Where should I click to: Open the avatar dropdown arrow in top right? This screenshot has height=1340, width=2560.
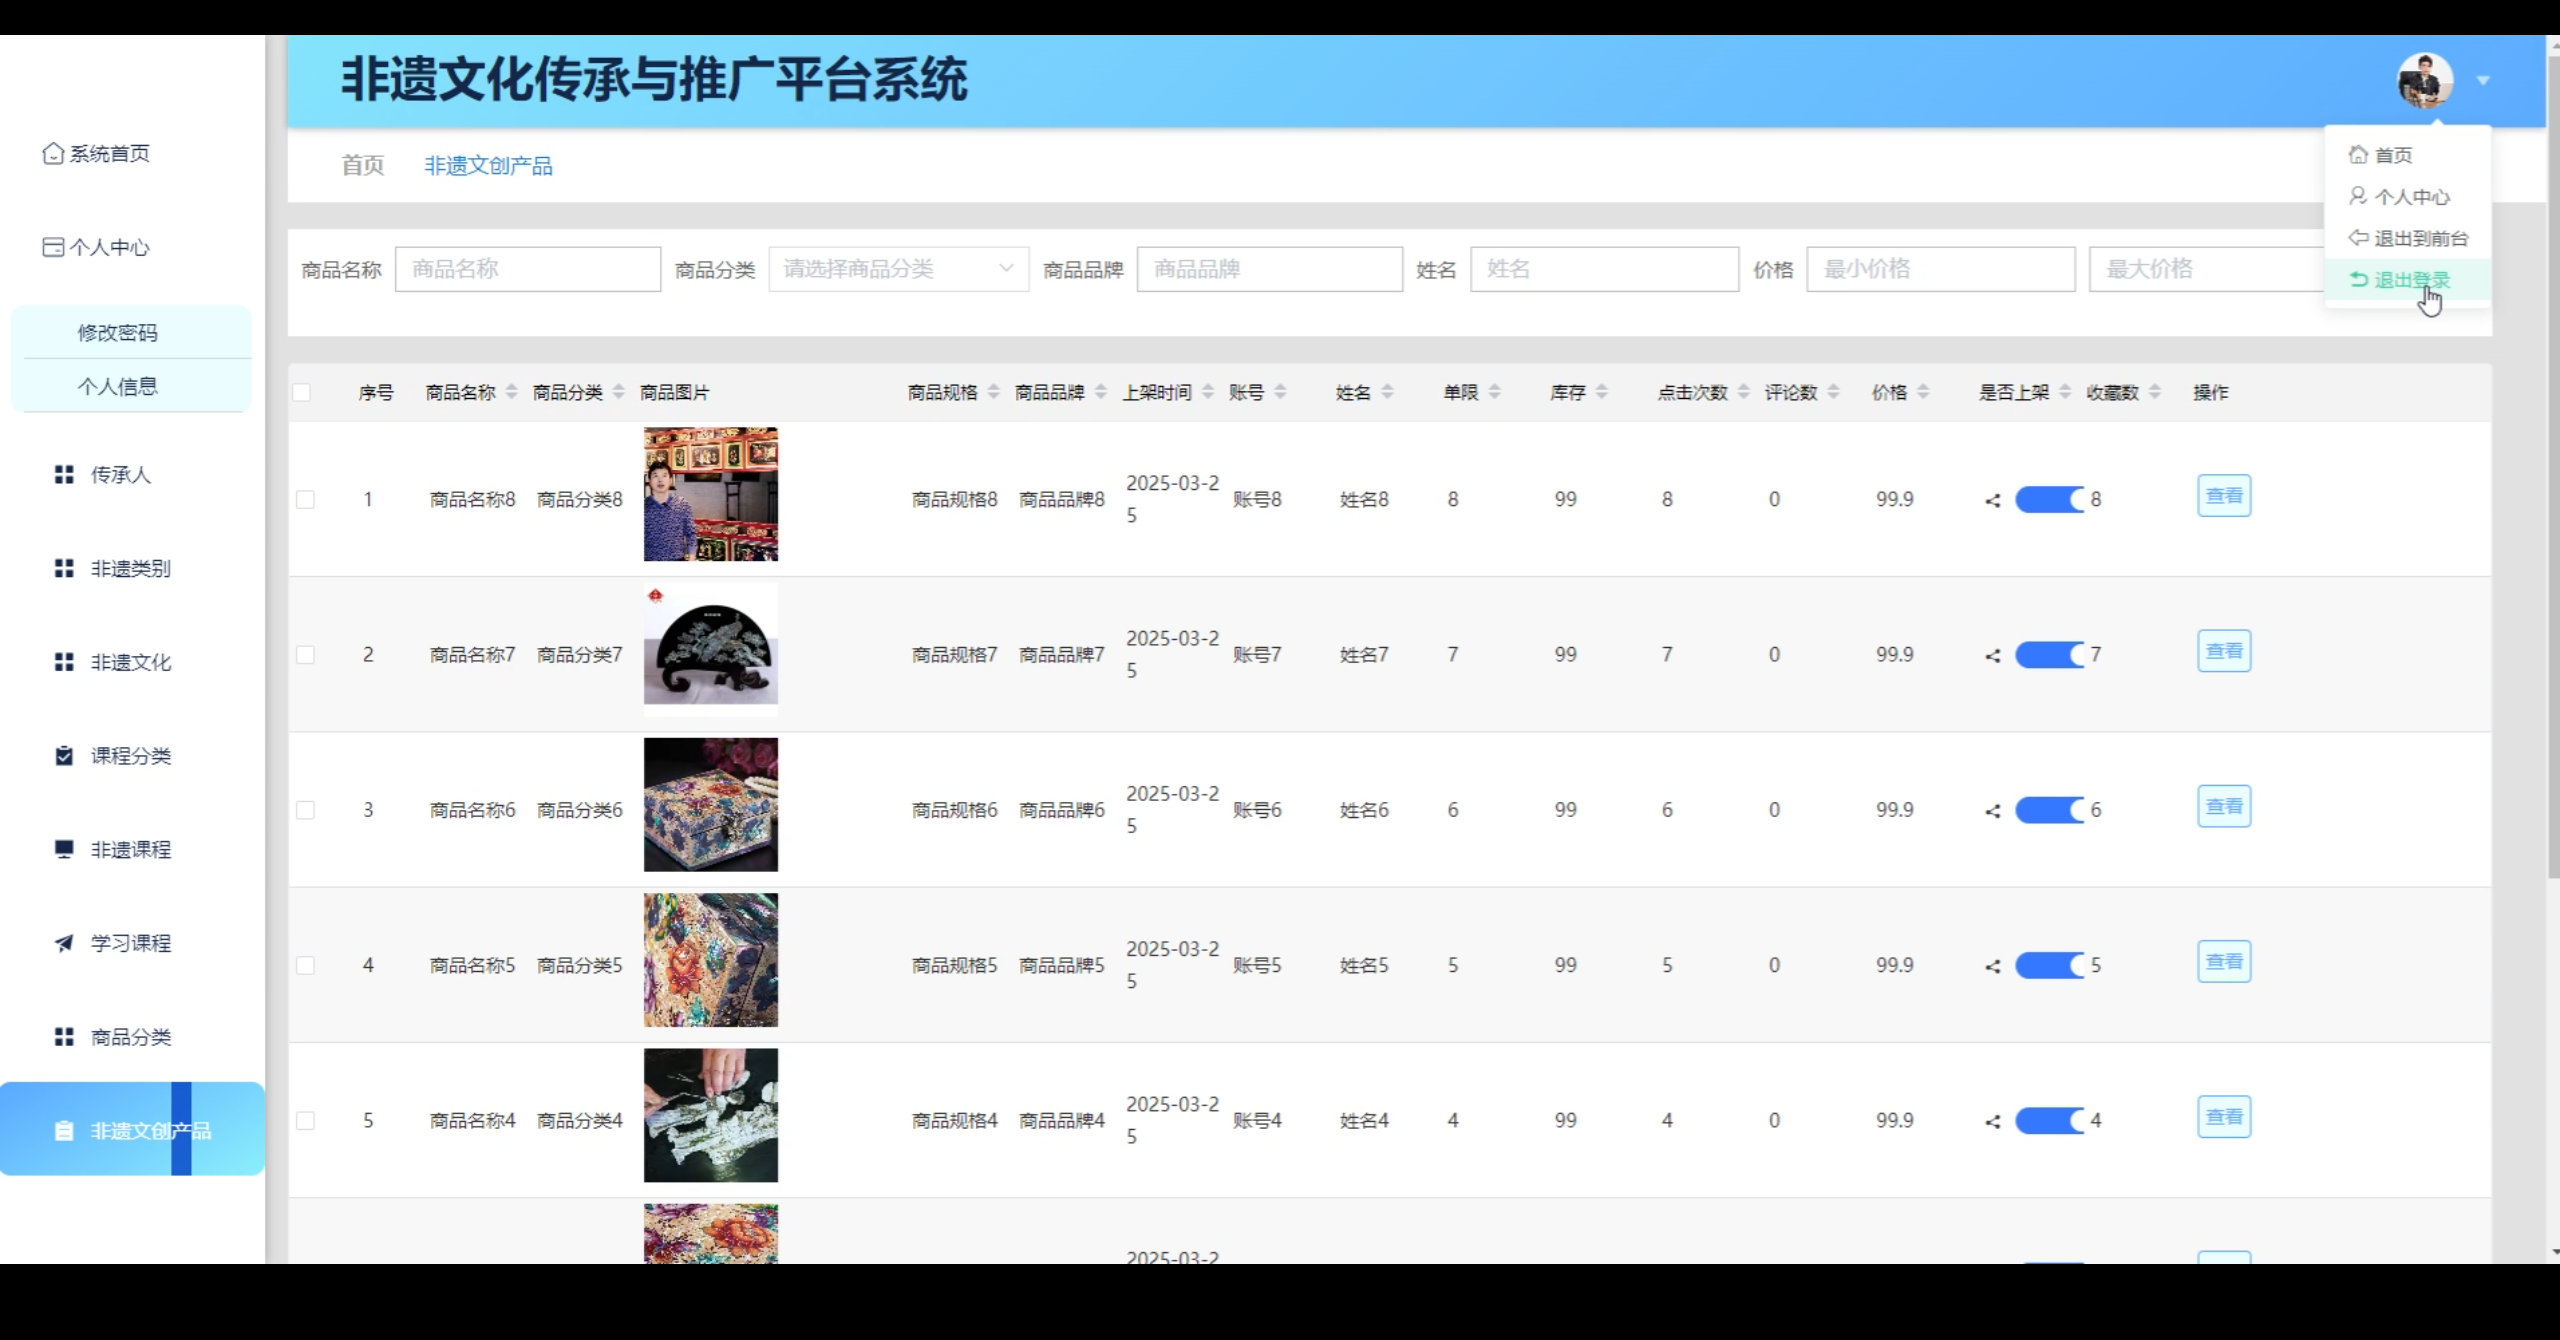[x=2481, y=80]
